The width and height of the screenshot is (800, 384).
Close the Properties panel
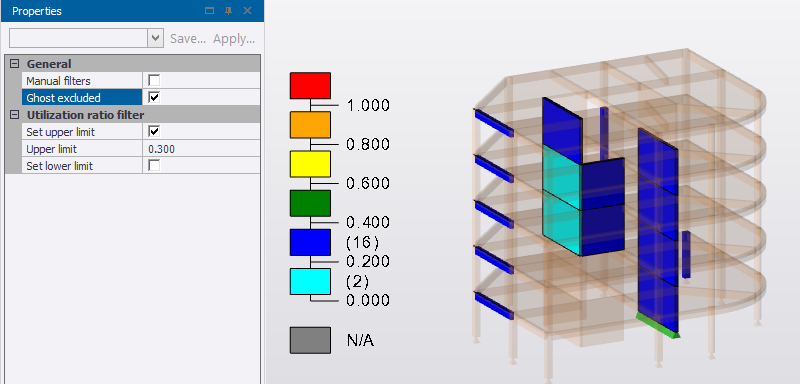[247, 11]
